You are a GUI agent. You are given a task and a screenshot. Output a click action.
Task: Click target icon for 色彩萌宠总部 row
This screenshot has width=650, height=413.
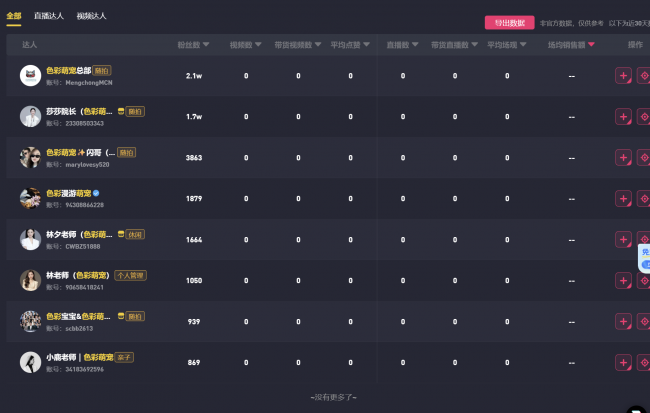pyautogui.click(x=644, y=75)
